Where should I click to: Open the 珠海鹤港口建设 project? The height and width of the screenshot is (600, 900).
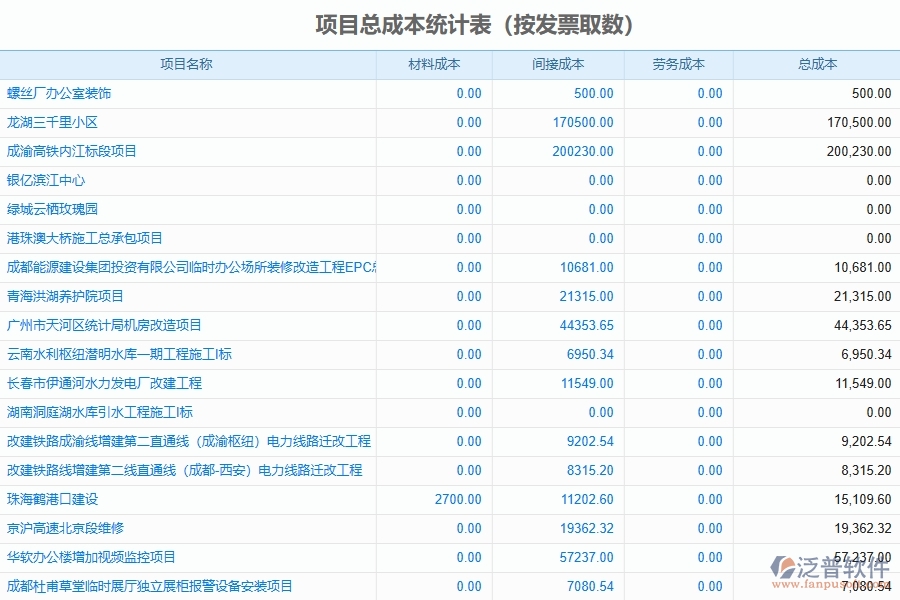click(x=52, y=499)
